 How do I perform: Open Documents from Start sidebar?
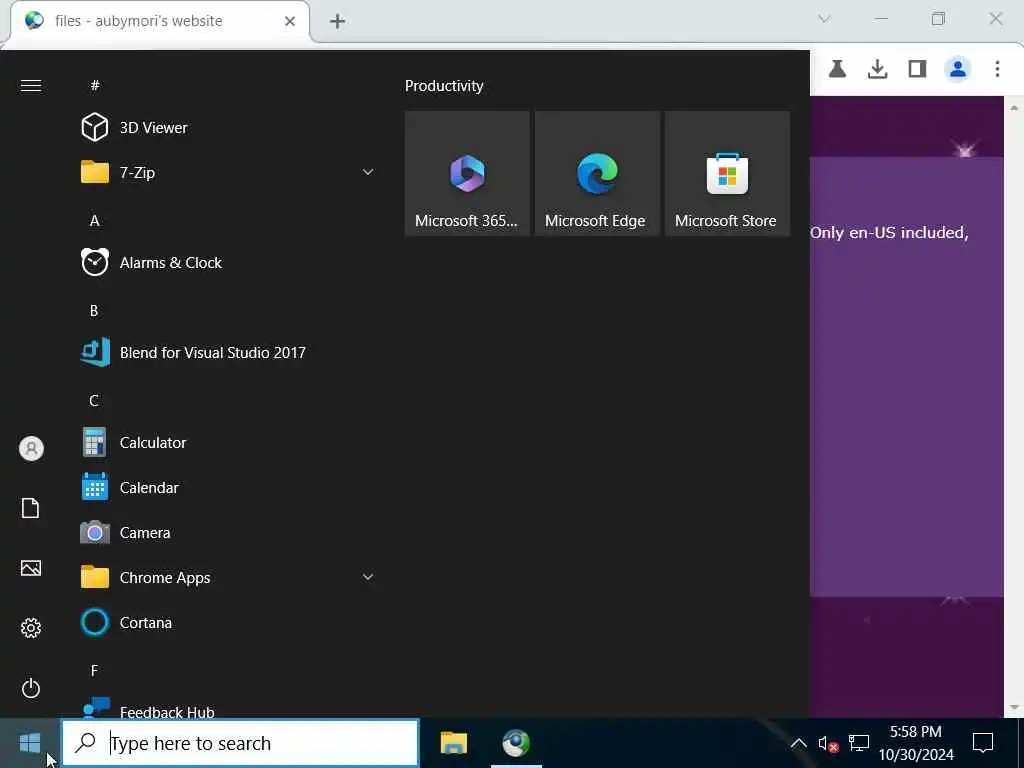(31, 508)
